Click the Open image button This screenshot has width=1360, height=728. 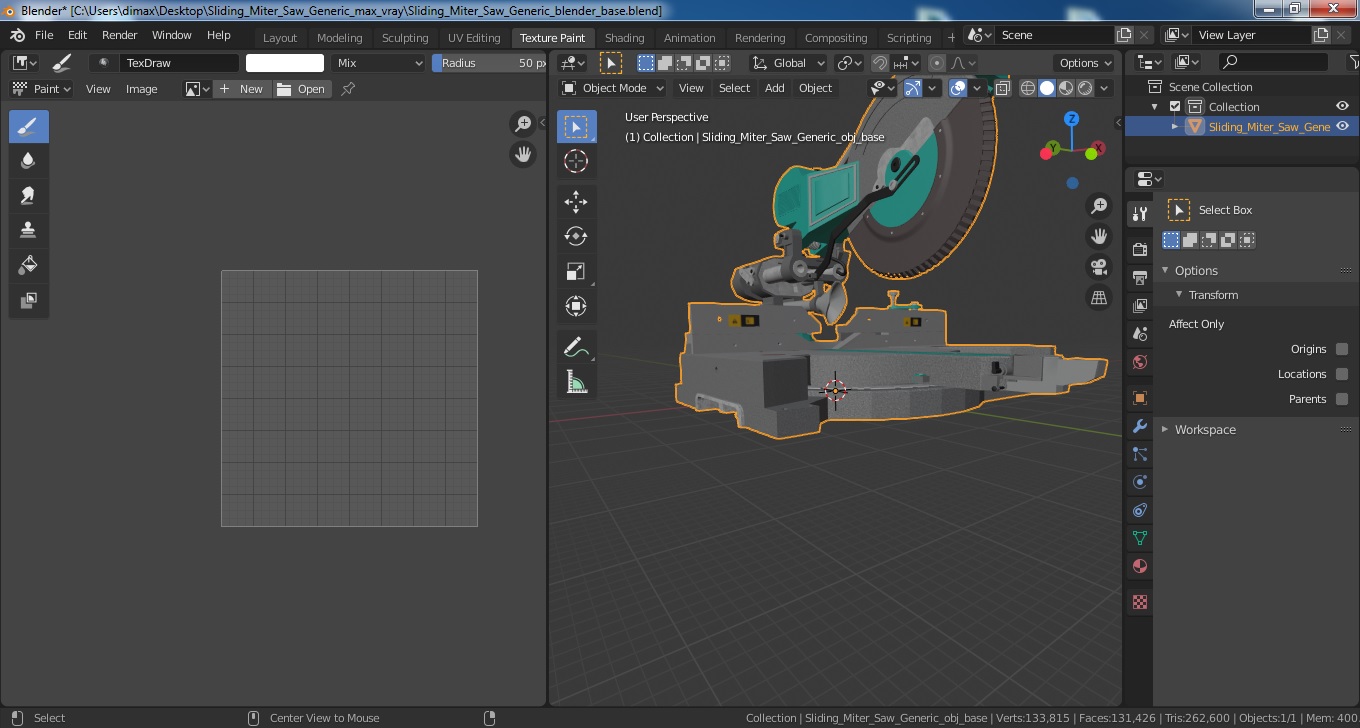click(x=301, y=89)
